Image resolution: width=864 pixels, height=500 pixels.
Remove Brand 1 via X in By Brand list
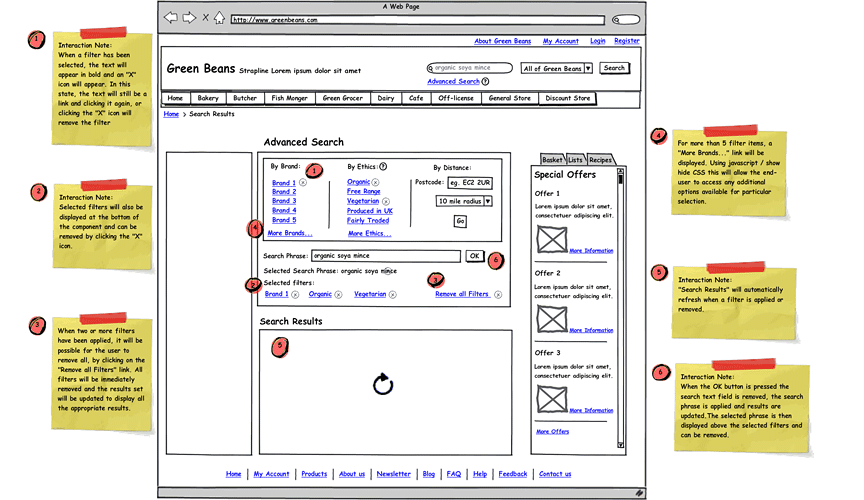coord(303,183)
